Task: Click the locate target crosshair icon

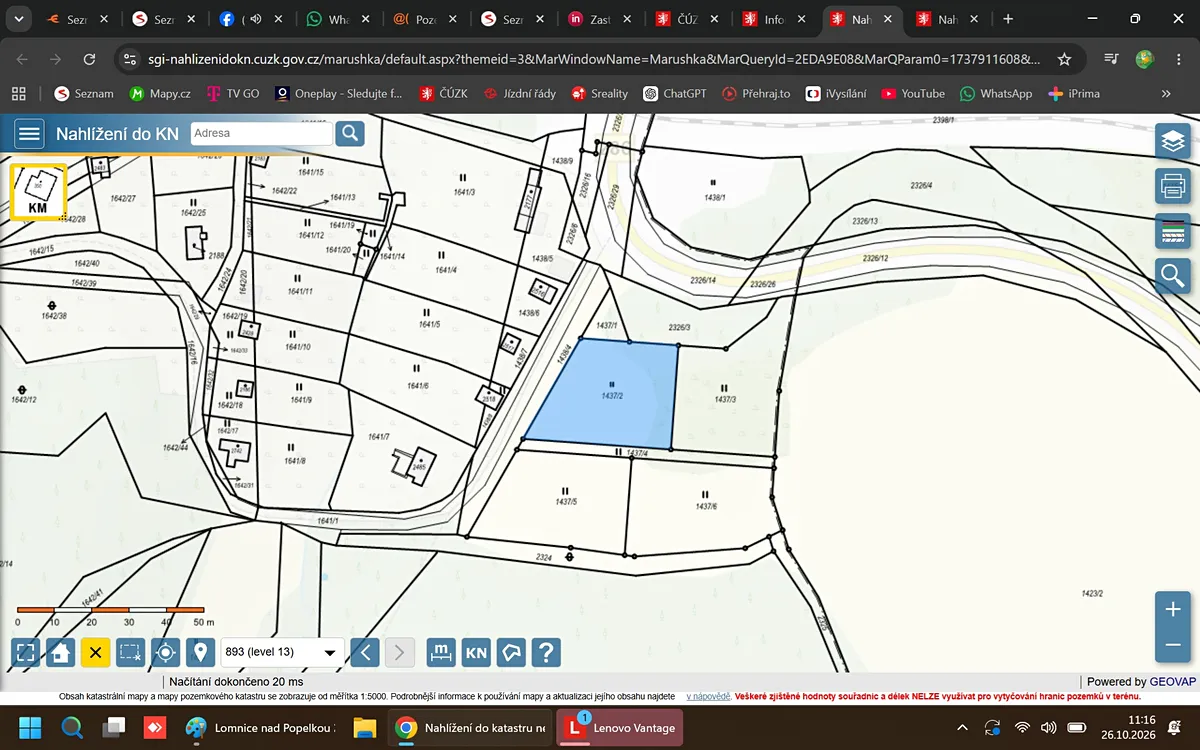Action: coord(166,653)
